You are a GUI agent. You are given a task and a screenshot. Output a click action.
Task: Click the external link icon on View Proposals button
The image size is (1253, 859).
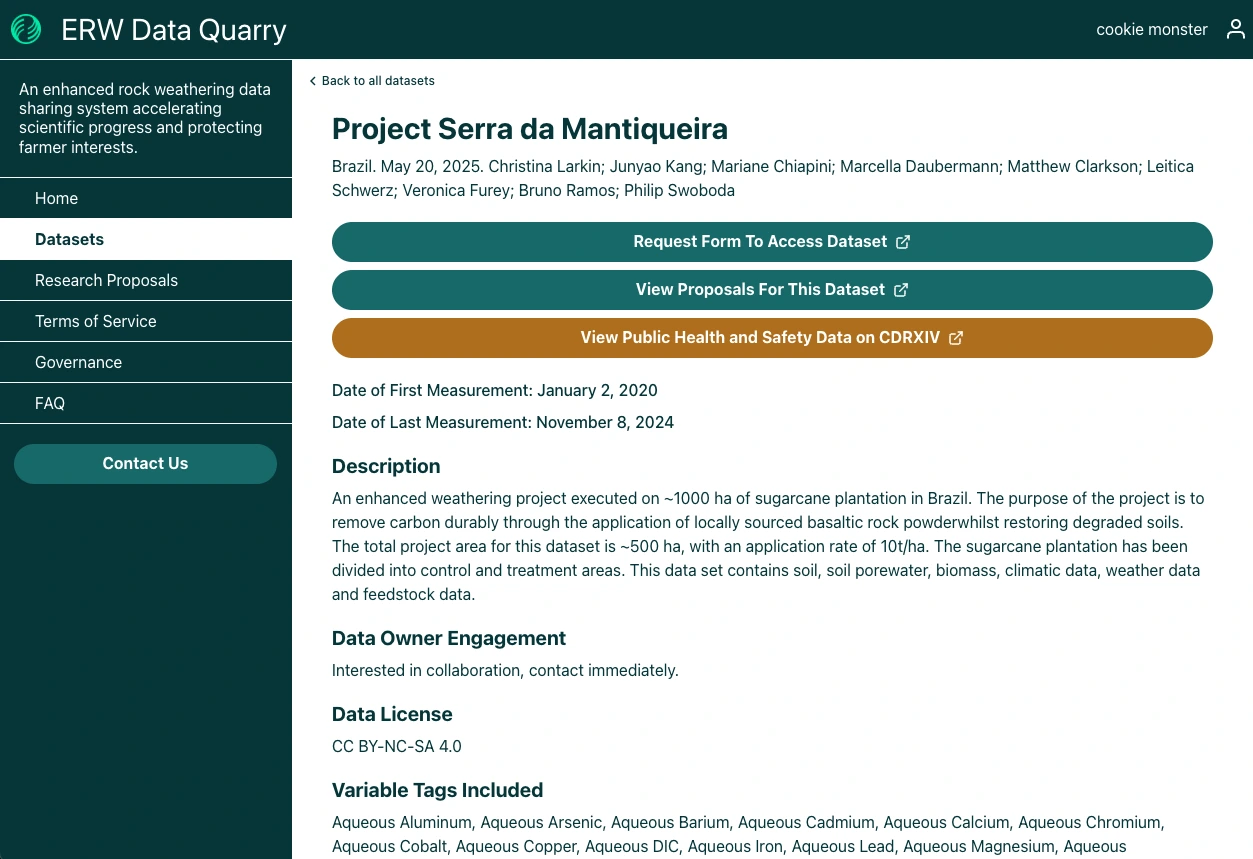900,289
